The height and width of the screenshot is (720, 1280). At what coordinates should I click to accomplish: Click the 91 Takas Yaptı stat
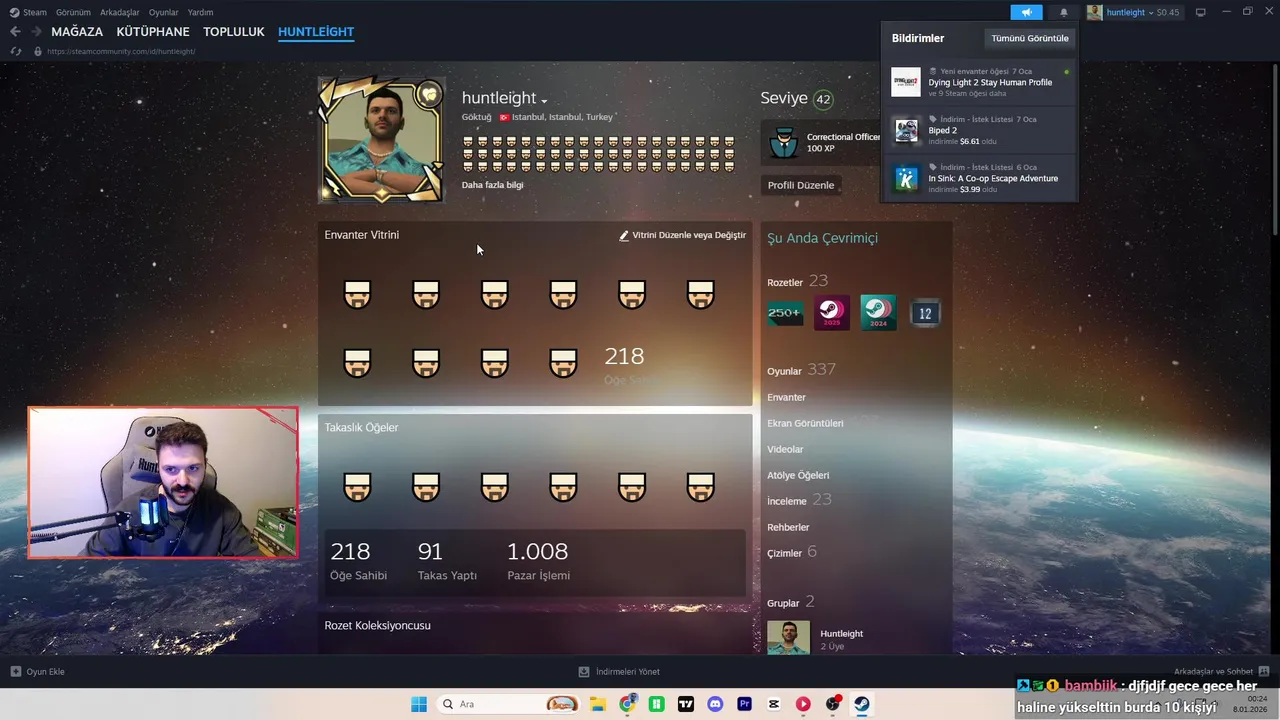(x=447, y=561)
